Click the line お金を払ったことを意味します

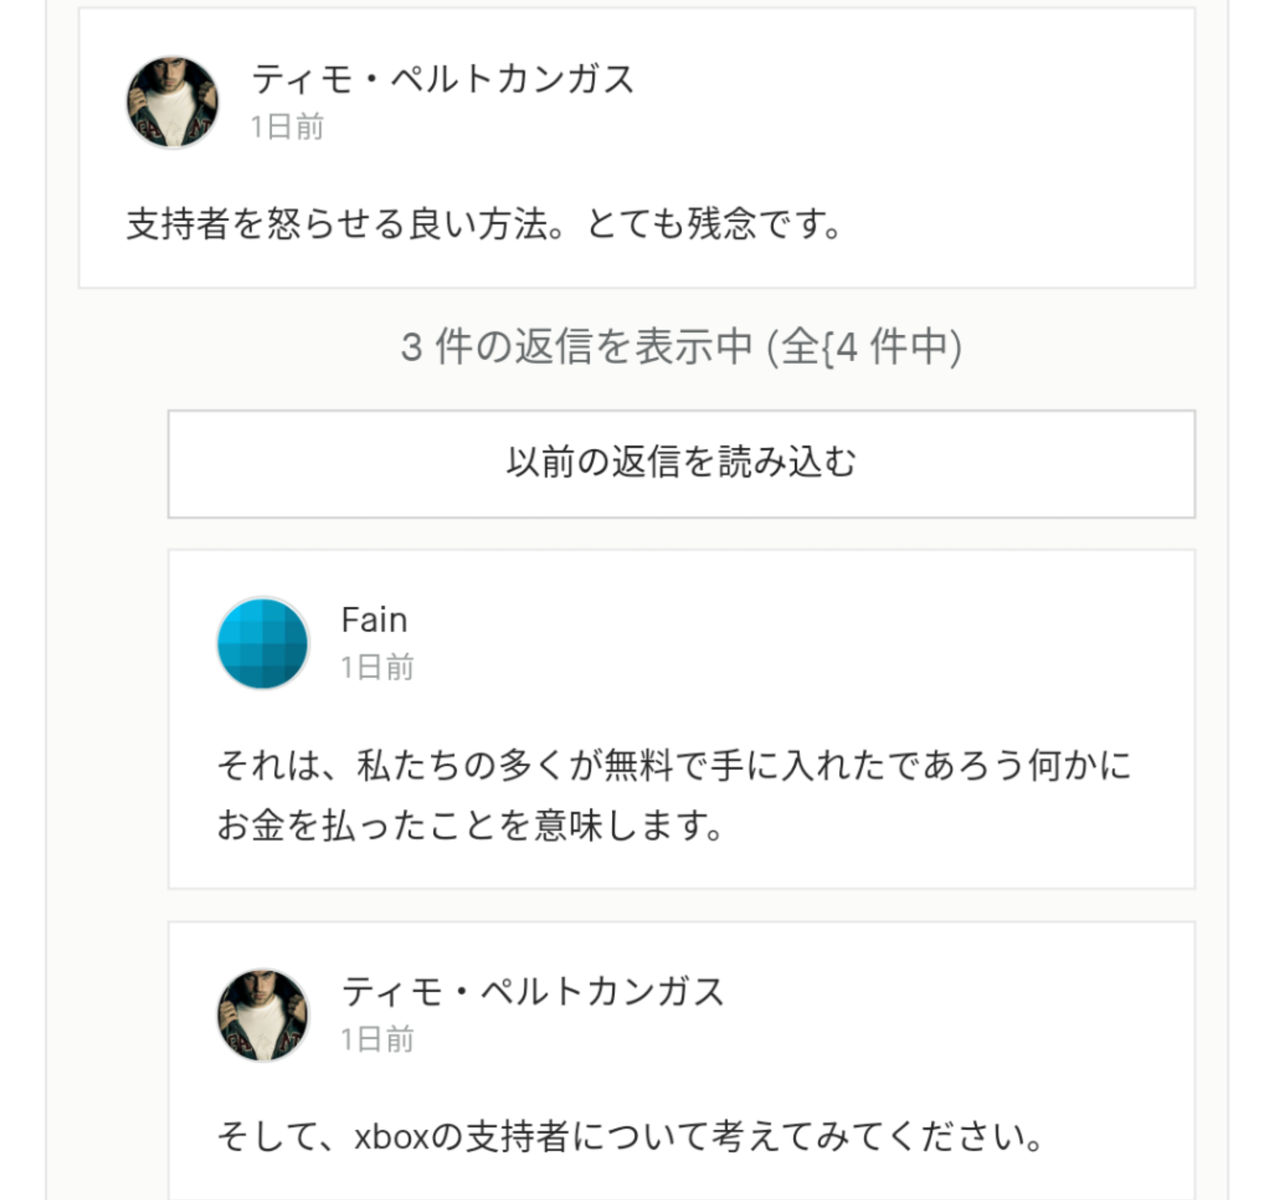470,826
